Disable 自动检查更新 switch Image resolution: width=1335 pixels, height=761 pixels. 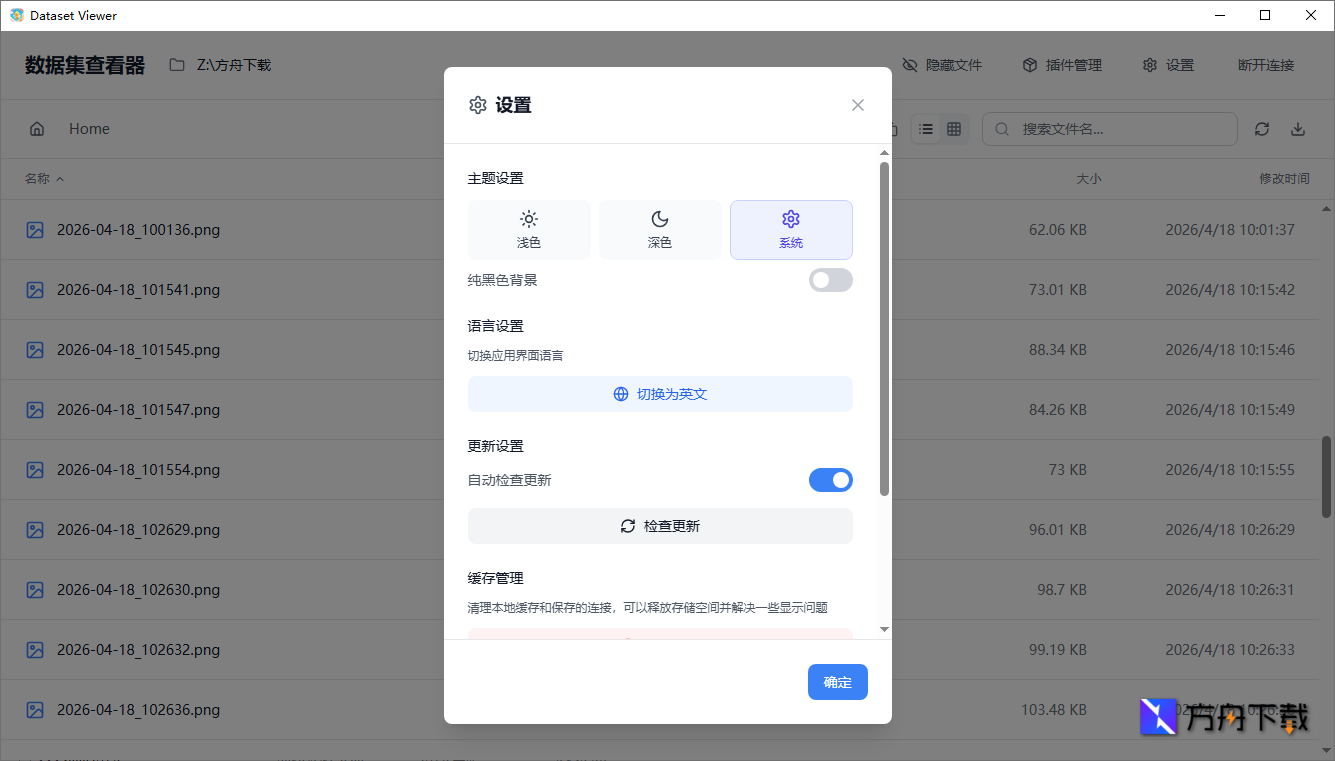[x=831, y=480]
